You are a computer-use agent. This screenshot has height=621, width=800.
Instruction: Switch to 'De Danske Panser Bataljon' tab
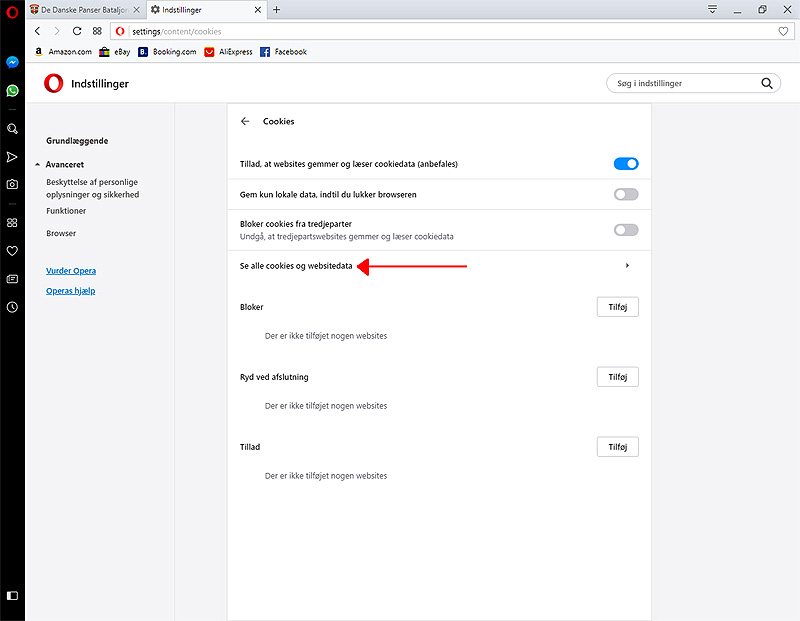(84, 10)
